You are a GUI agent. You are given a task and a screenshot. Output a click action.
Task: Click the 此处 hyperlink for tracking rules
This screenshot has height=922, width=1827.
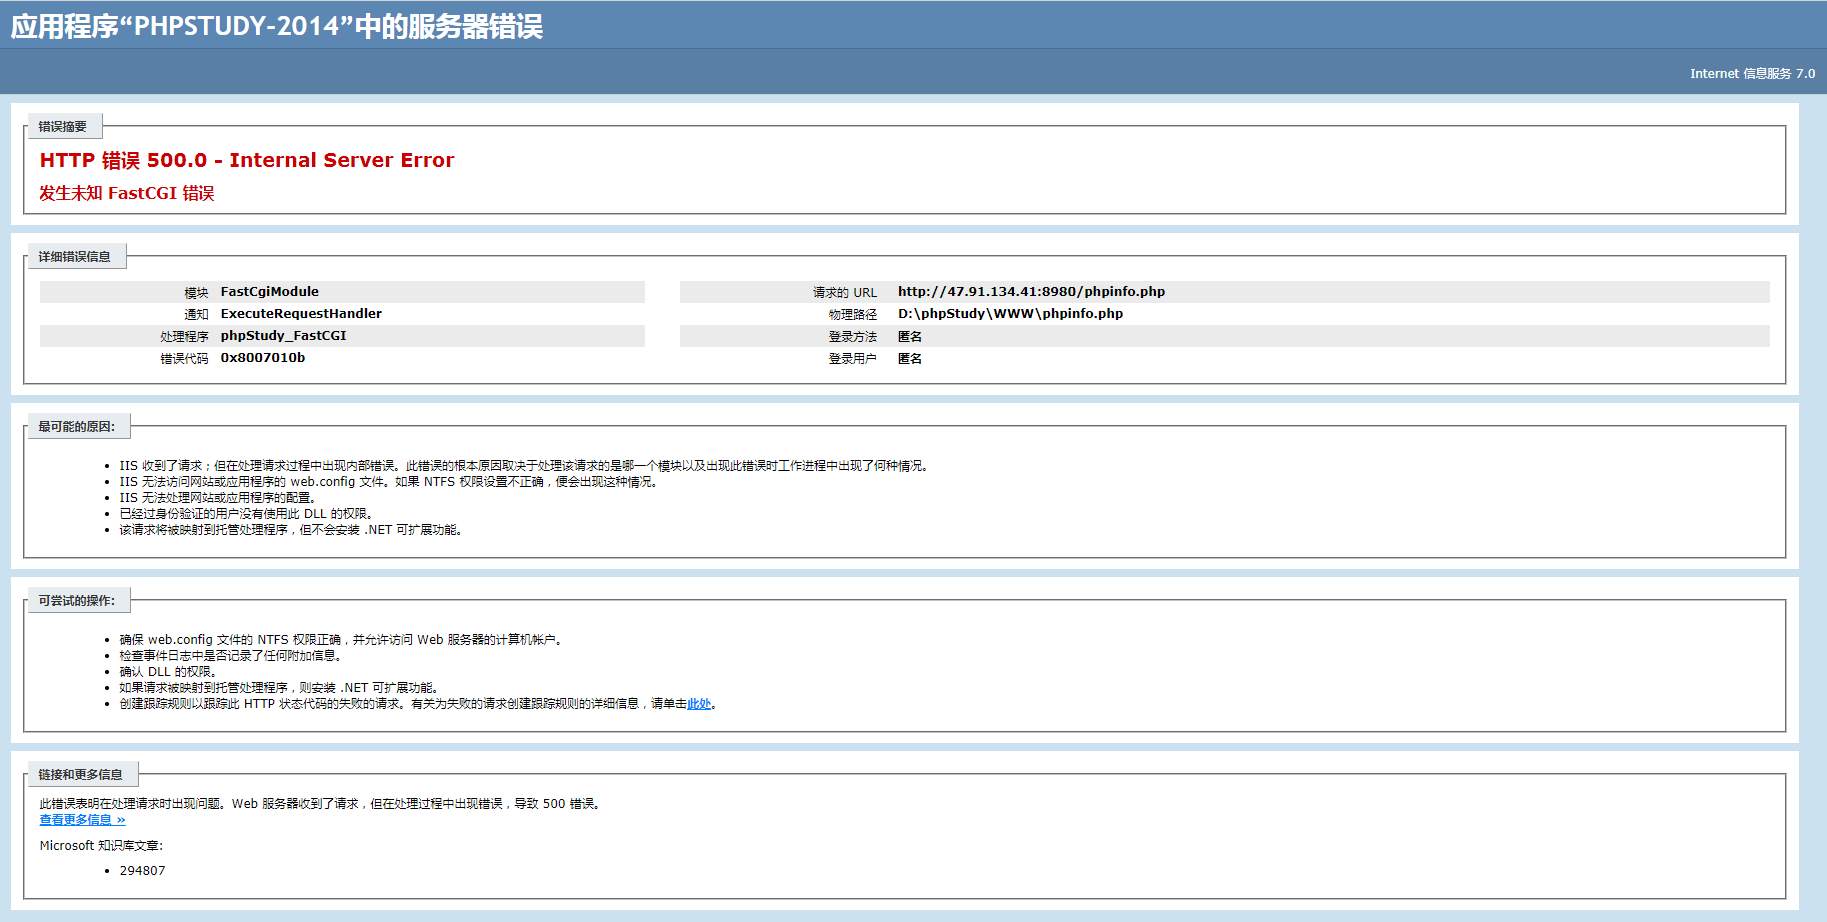(697, 704)
